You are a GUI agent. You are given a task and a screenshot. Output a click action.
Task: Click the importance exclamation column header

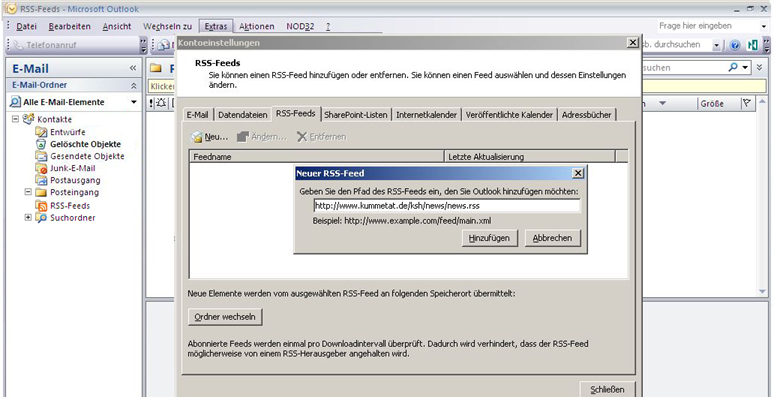(152, 103)
